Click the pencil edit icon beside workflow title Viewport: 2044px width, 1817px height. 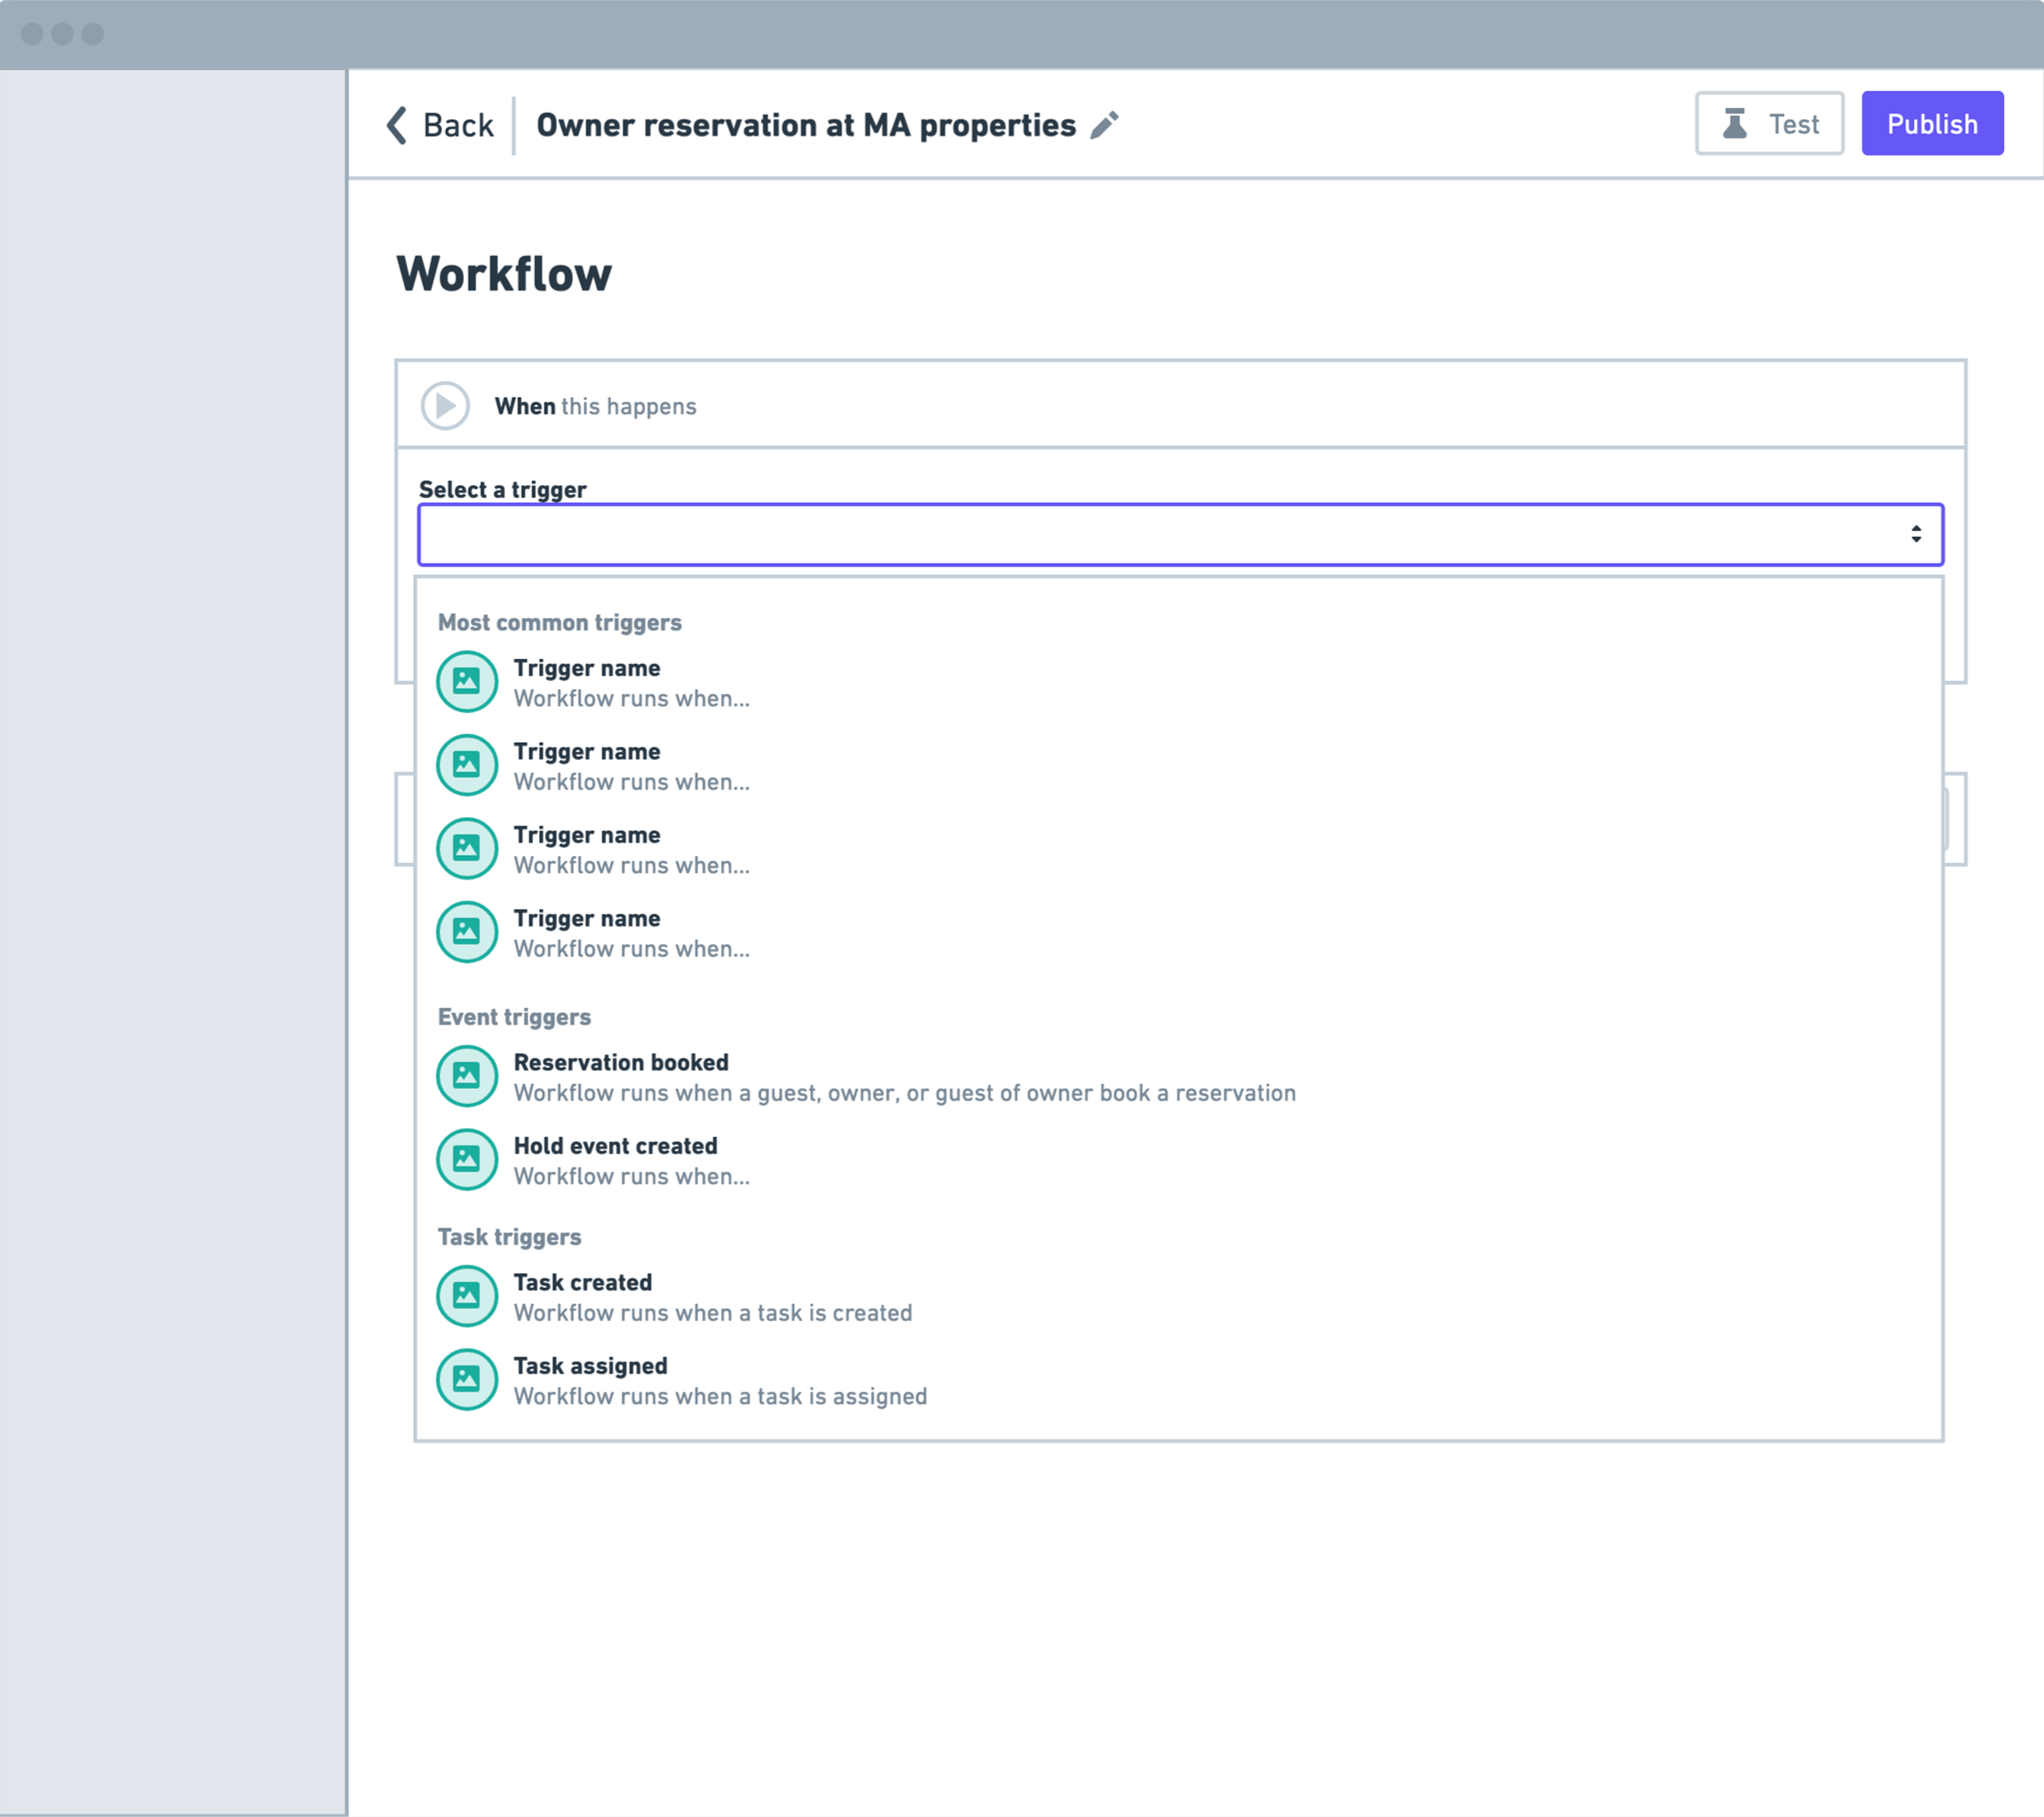point(1104,125)
